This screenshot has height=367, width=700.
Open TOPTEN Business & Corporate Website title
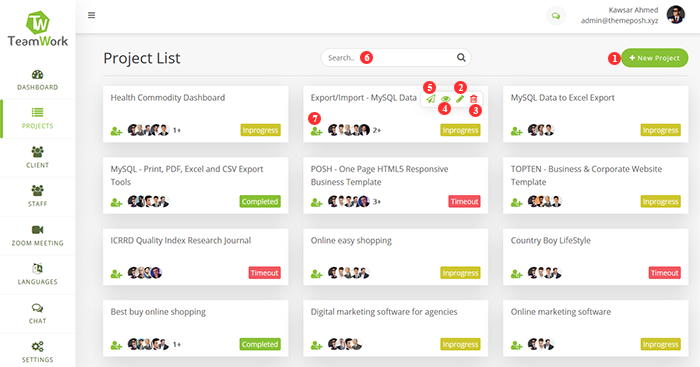coord(586,175)
